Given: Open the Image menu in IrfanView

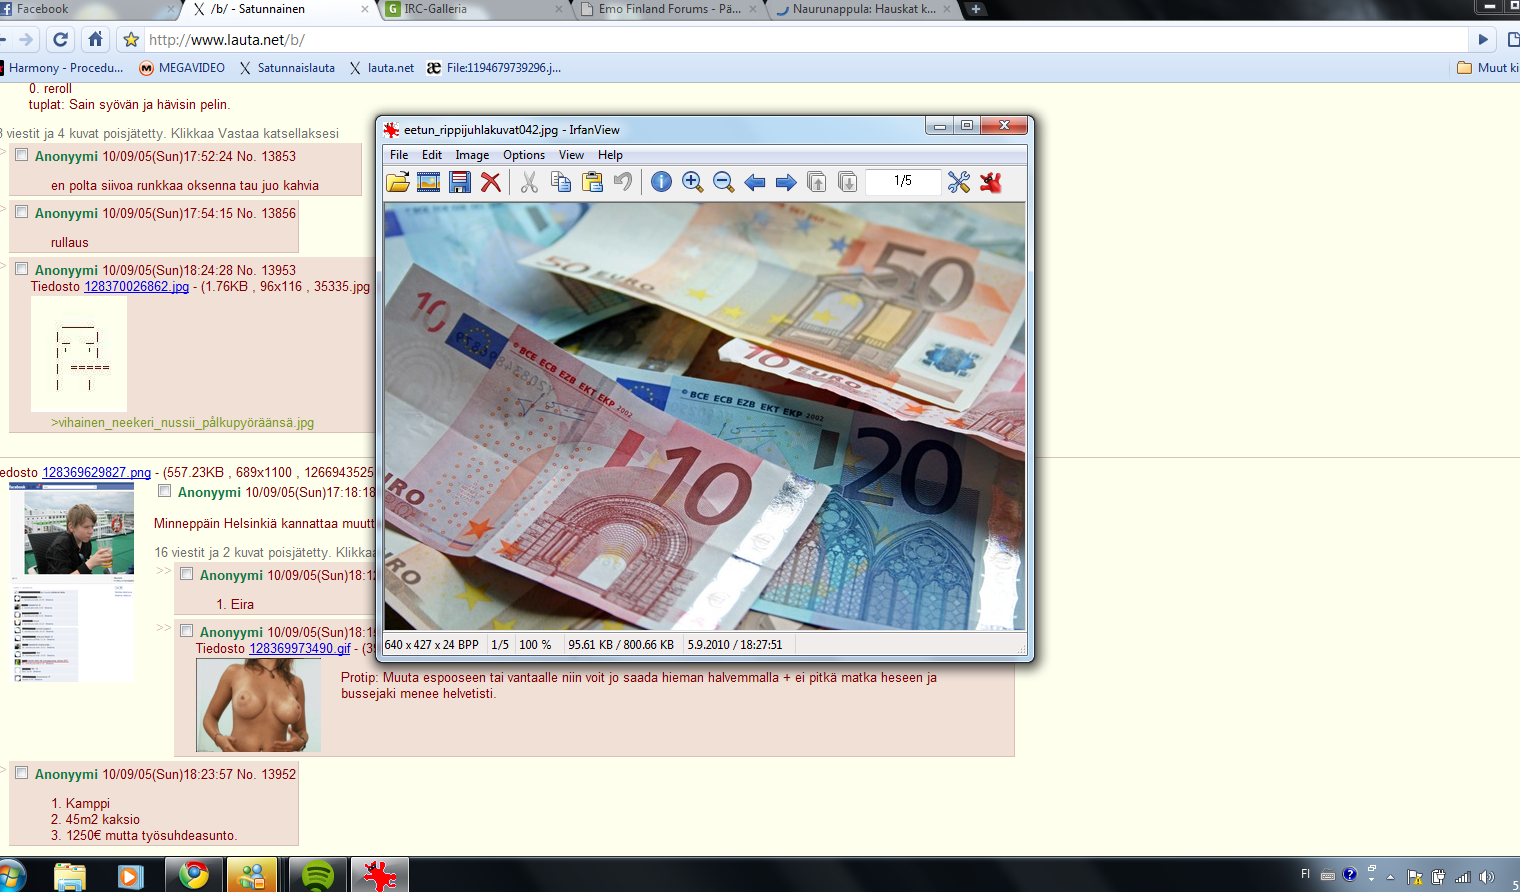Looking at the screenshot, I should 472,155.
